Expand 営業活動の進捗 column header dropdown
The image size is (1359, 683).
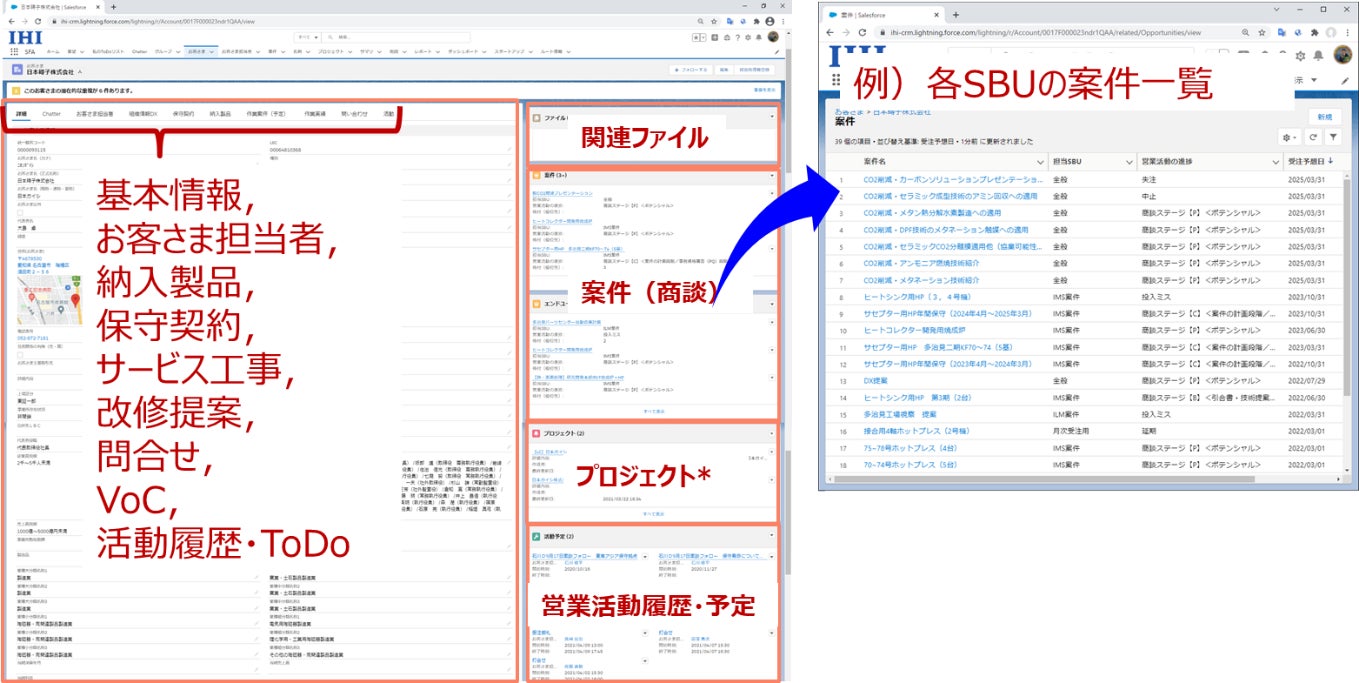click(1275, 162)
